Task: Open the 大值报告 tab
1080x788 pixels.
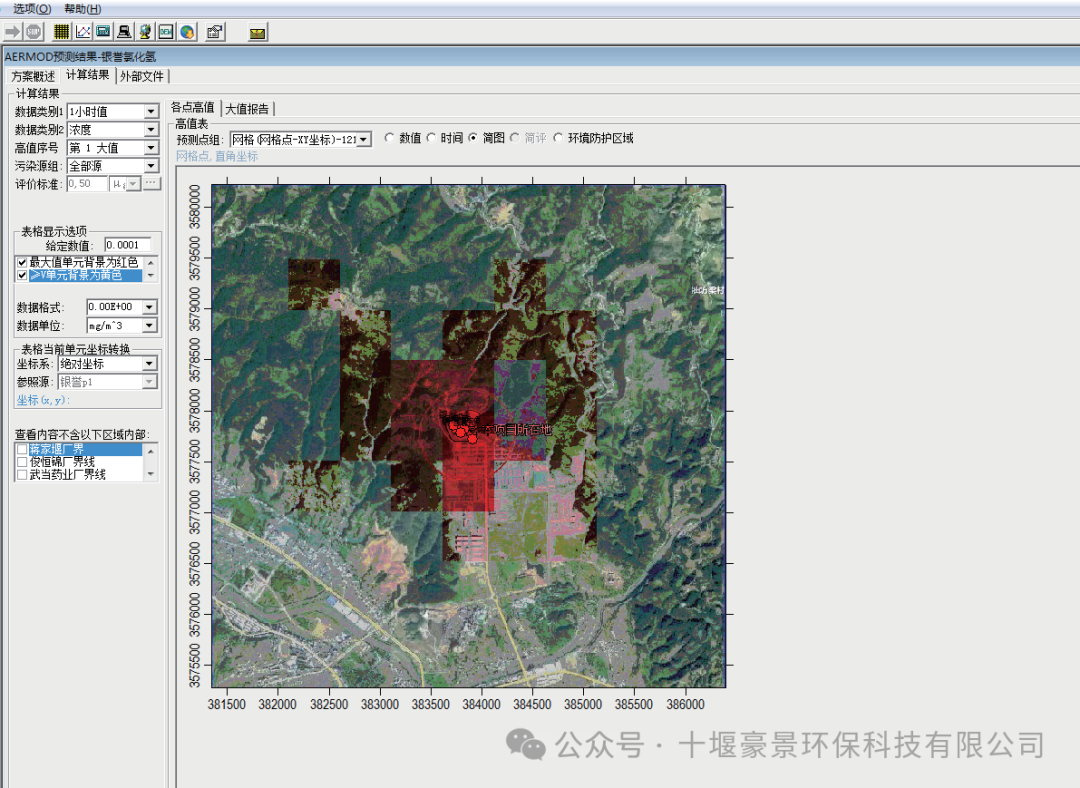Action: click(x=247, y=108)
